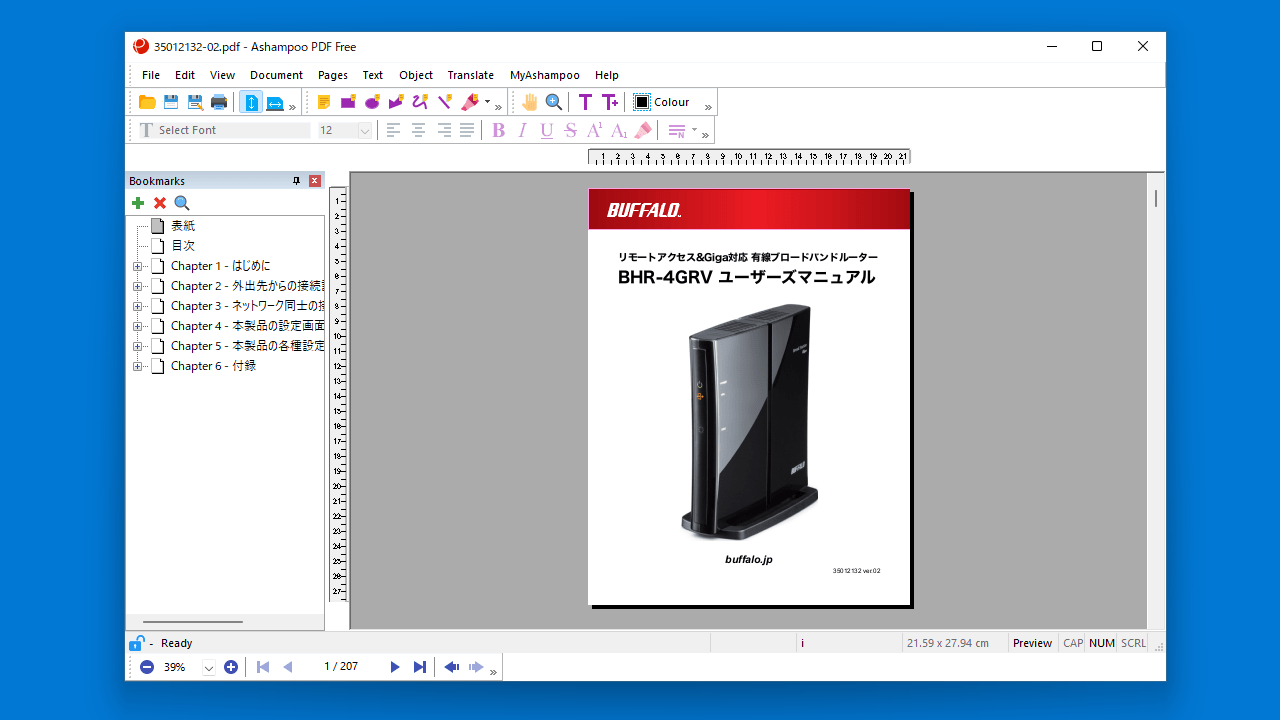Image resolution: width=1280 pixels, height=720 pixels.
Task: Expand the file toolbar overflow chevron
Action: click(293, 106)
